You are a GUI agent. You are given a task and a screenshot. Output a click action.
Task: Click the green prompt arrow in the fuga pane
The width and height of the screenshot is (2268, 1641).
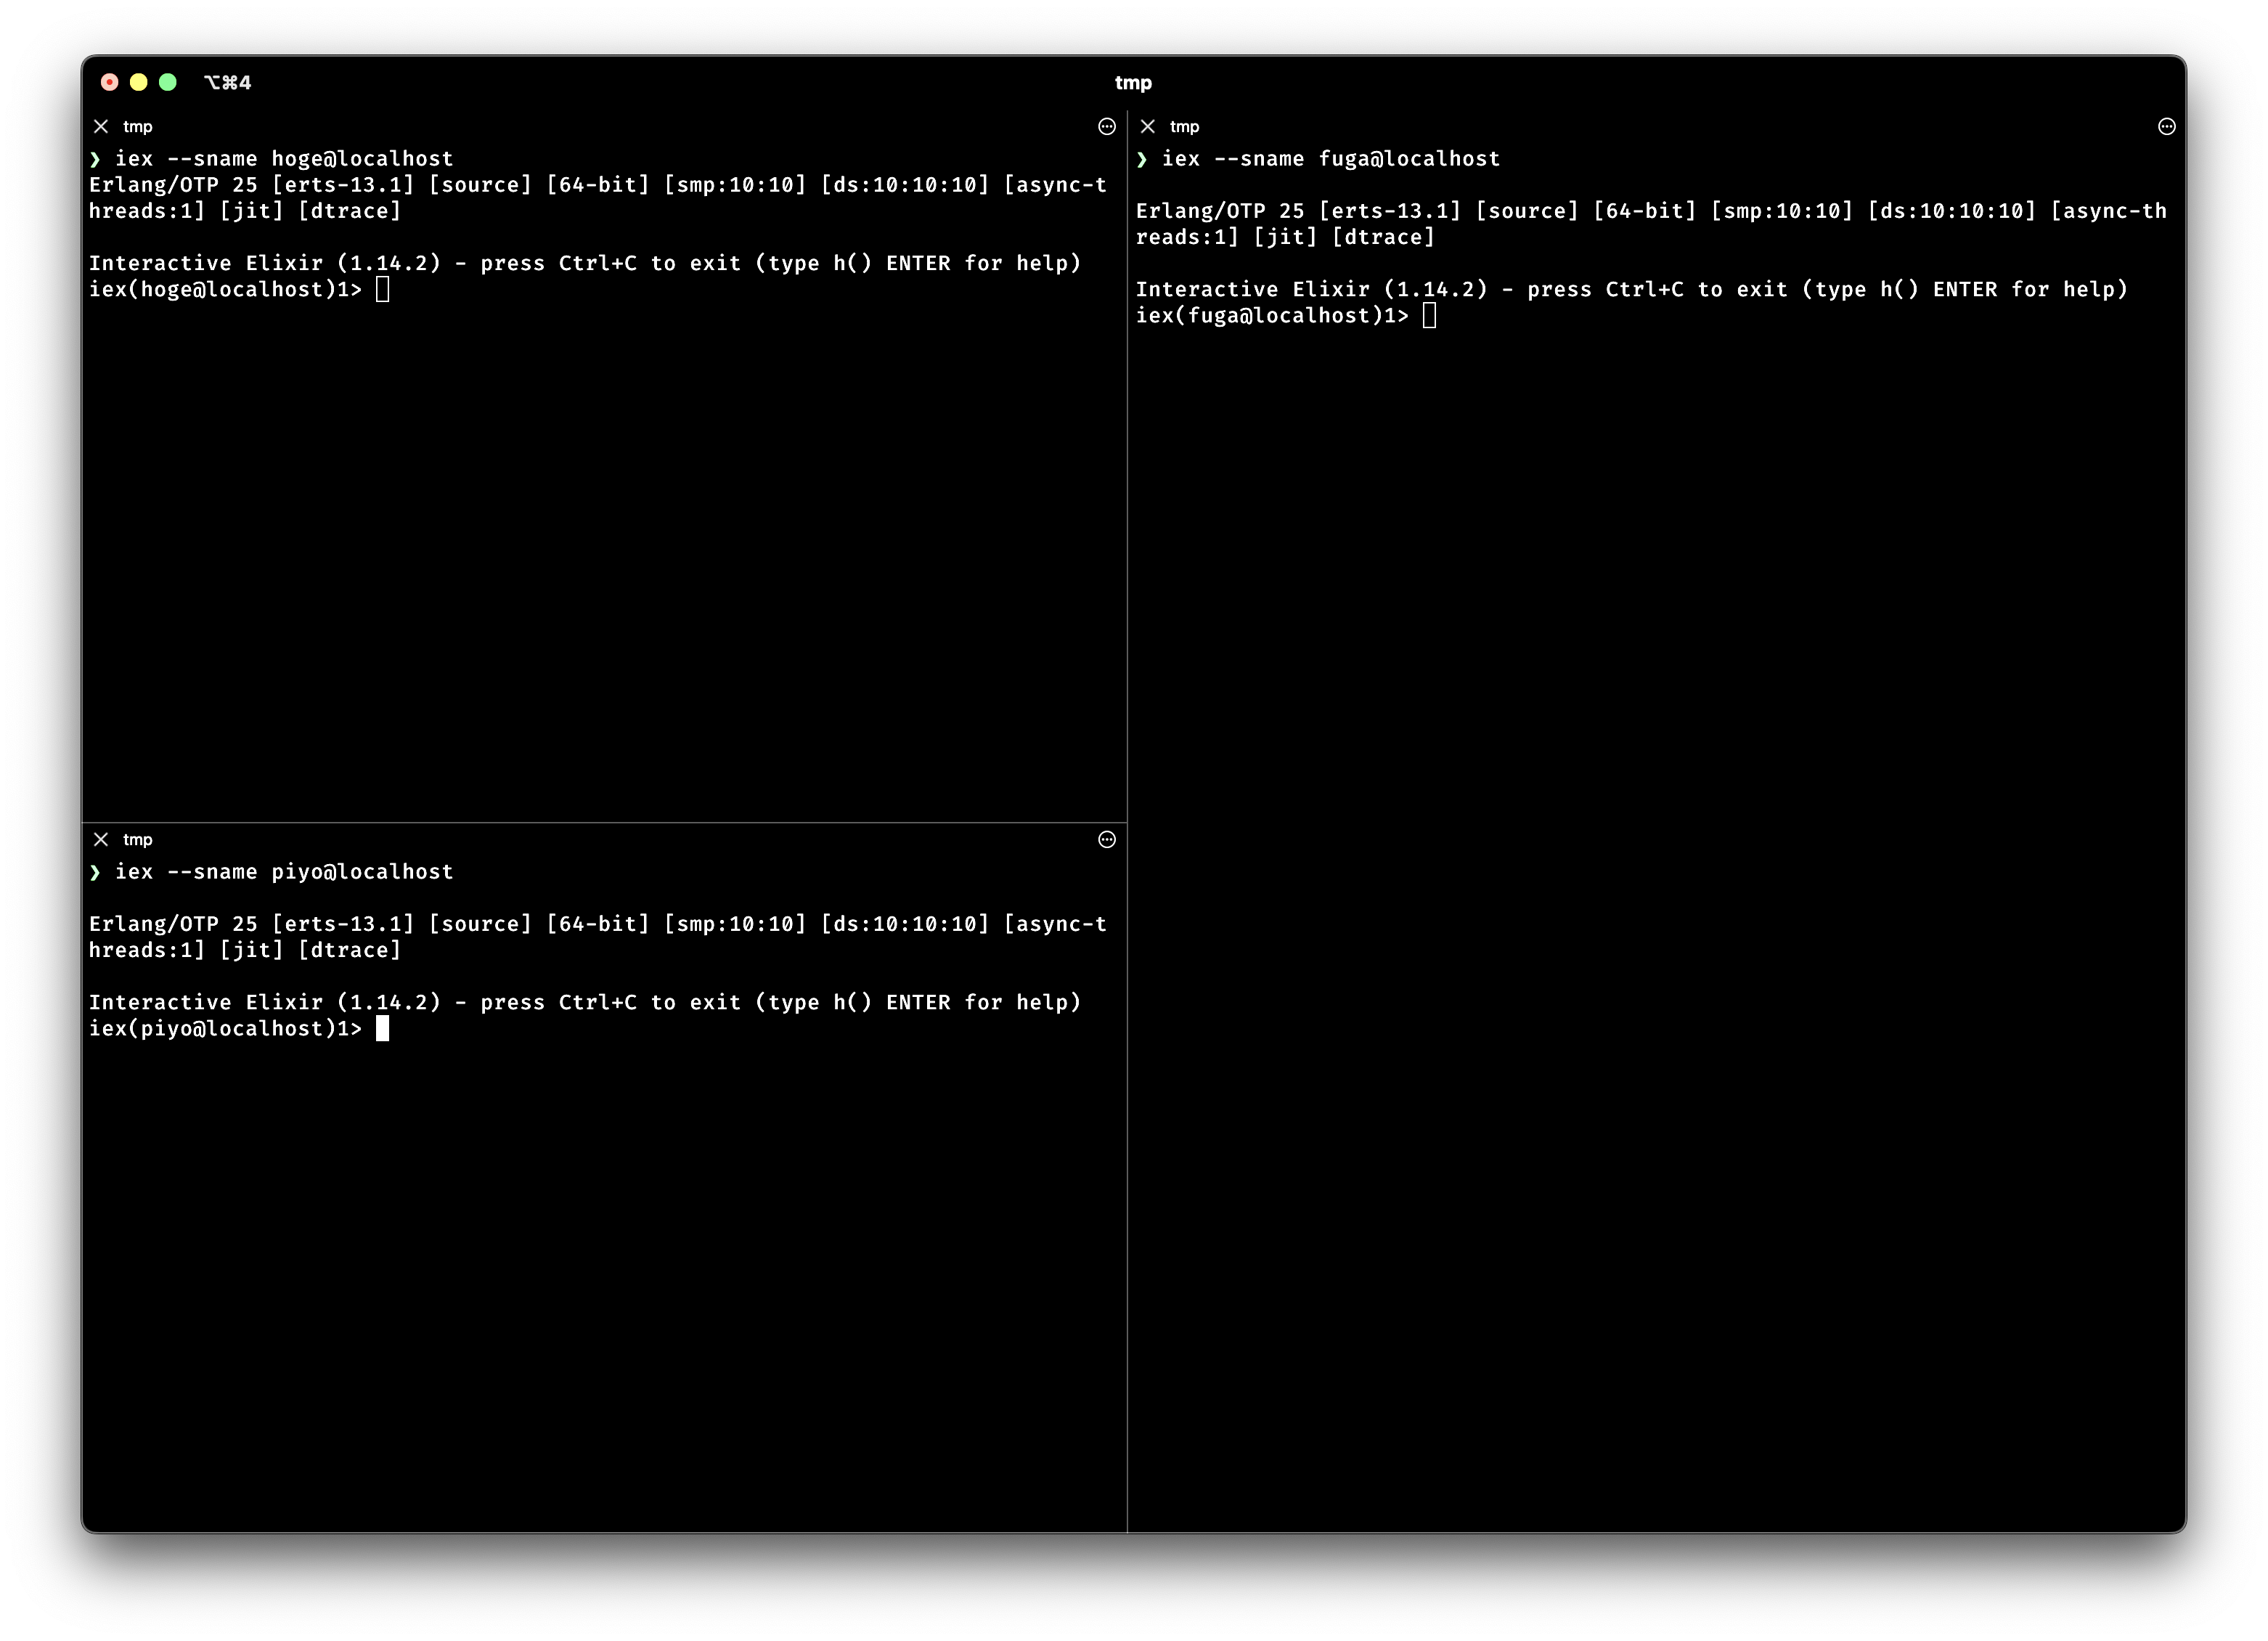(1143, 158)
